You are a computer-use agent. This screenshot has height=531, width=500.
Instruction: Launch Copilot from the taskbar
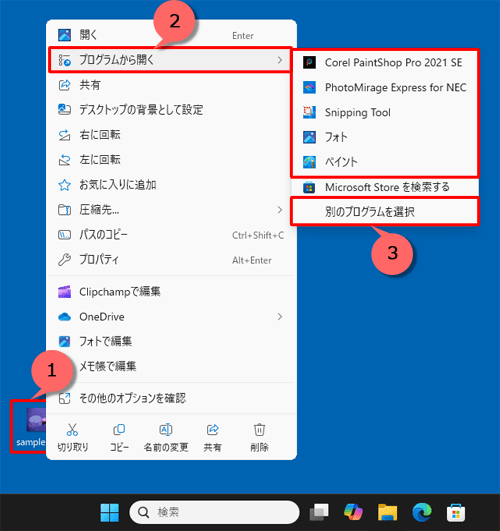tap(353, 512)
